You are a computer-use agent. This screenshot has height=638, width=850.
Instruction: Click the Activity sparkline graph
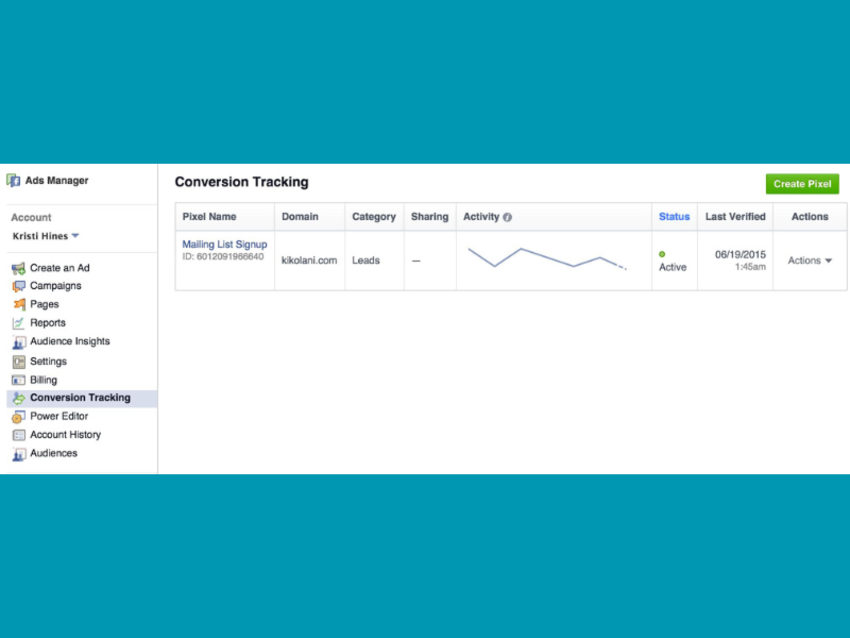click(547, 259)
